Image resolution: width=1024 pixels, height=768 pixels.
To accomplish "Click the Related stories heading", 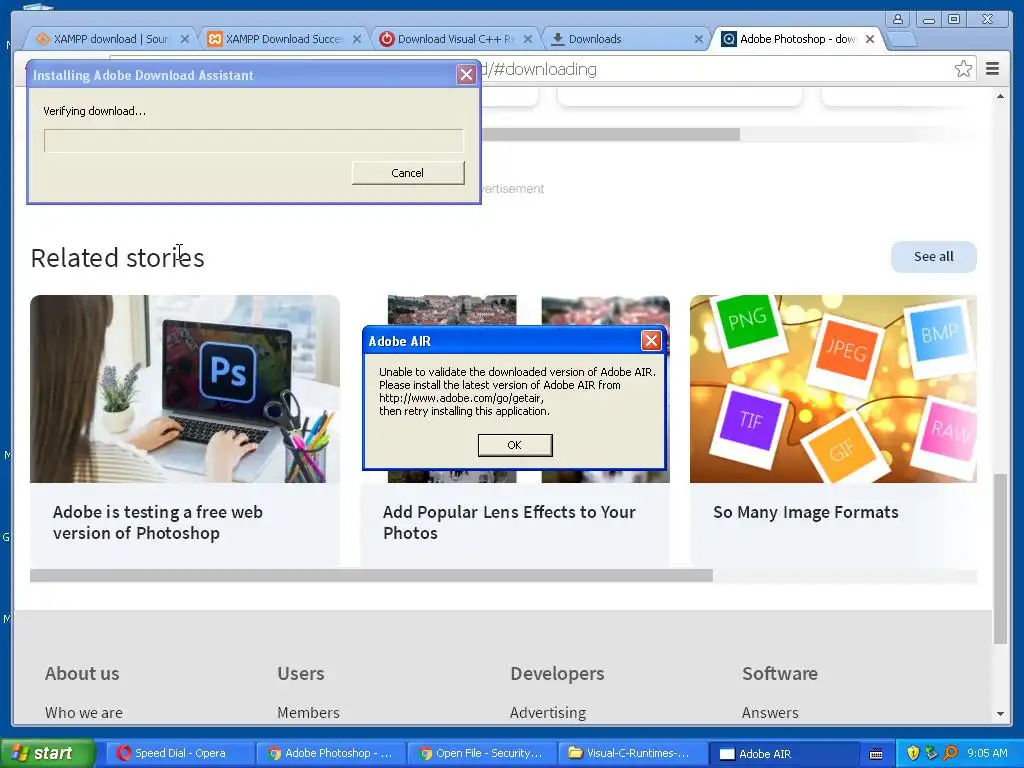I will click(118, 258).
